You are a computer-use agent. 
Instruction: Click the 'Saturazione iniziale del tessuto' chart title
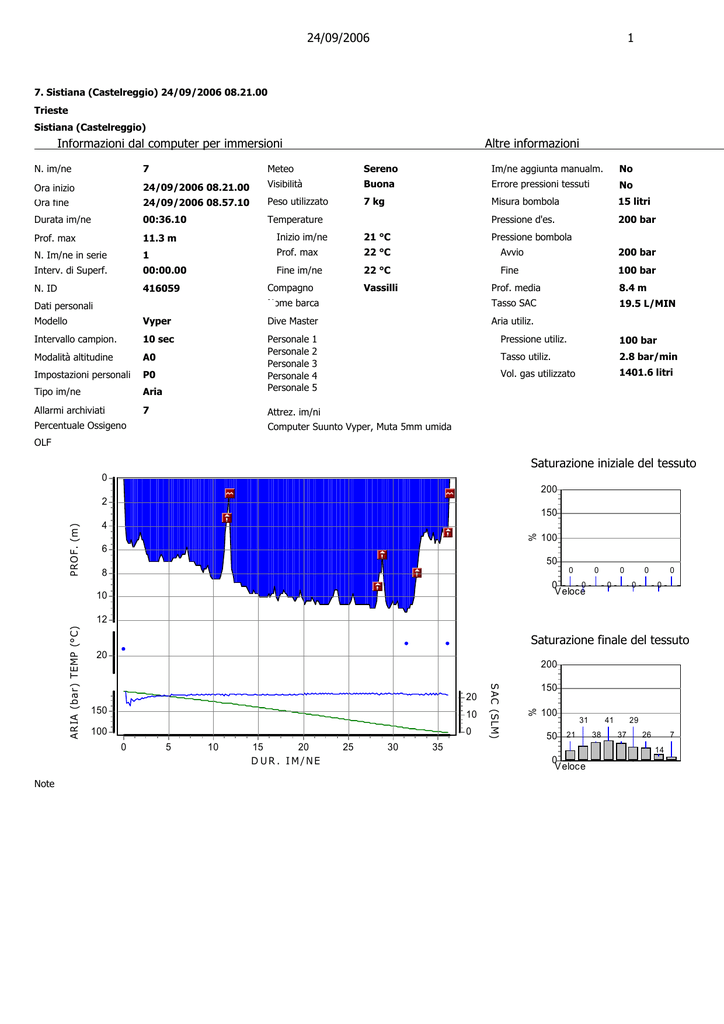pyautogui.click(x=613, y=464)
